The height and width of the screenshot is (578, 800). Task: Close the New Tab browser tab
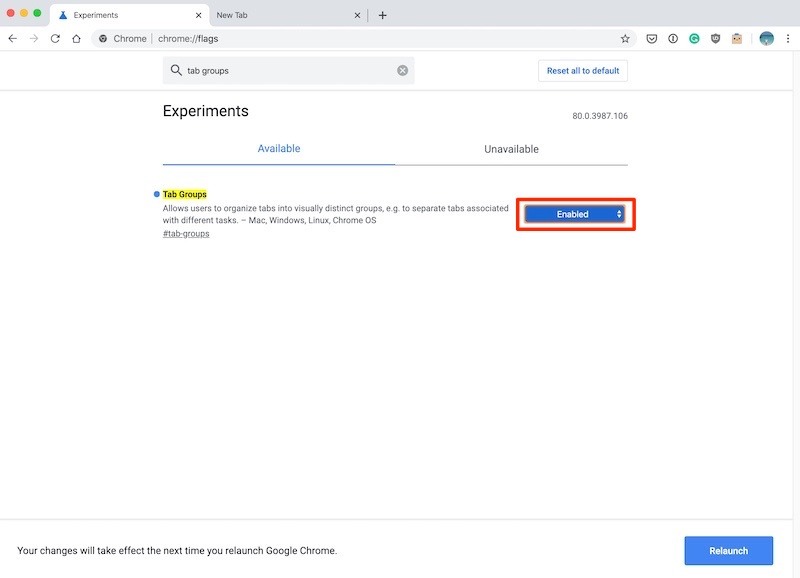(x=357, y=15)
